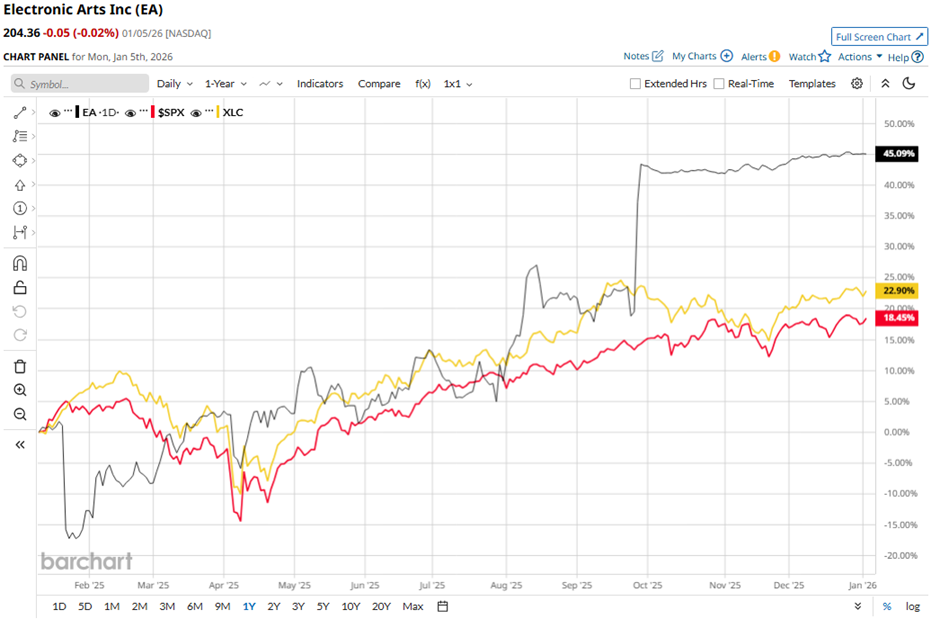Select the price range measure tool
The image size is (940, 619).
[20, 232]
